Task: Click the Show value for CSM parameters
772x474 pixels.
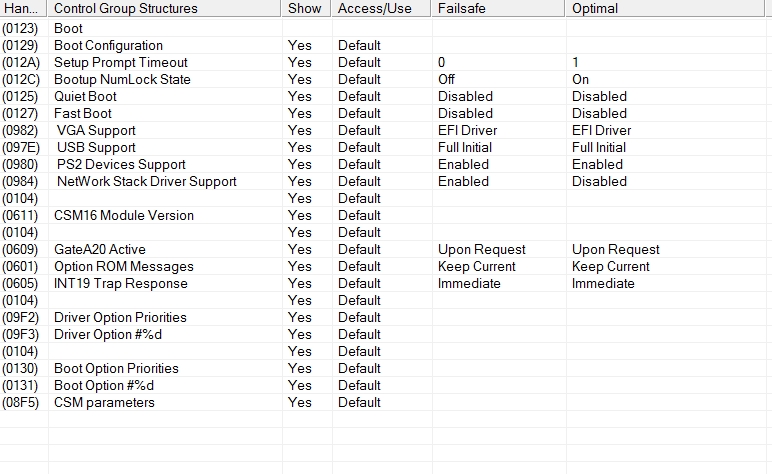Action: click(300, 402)
